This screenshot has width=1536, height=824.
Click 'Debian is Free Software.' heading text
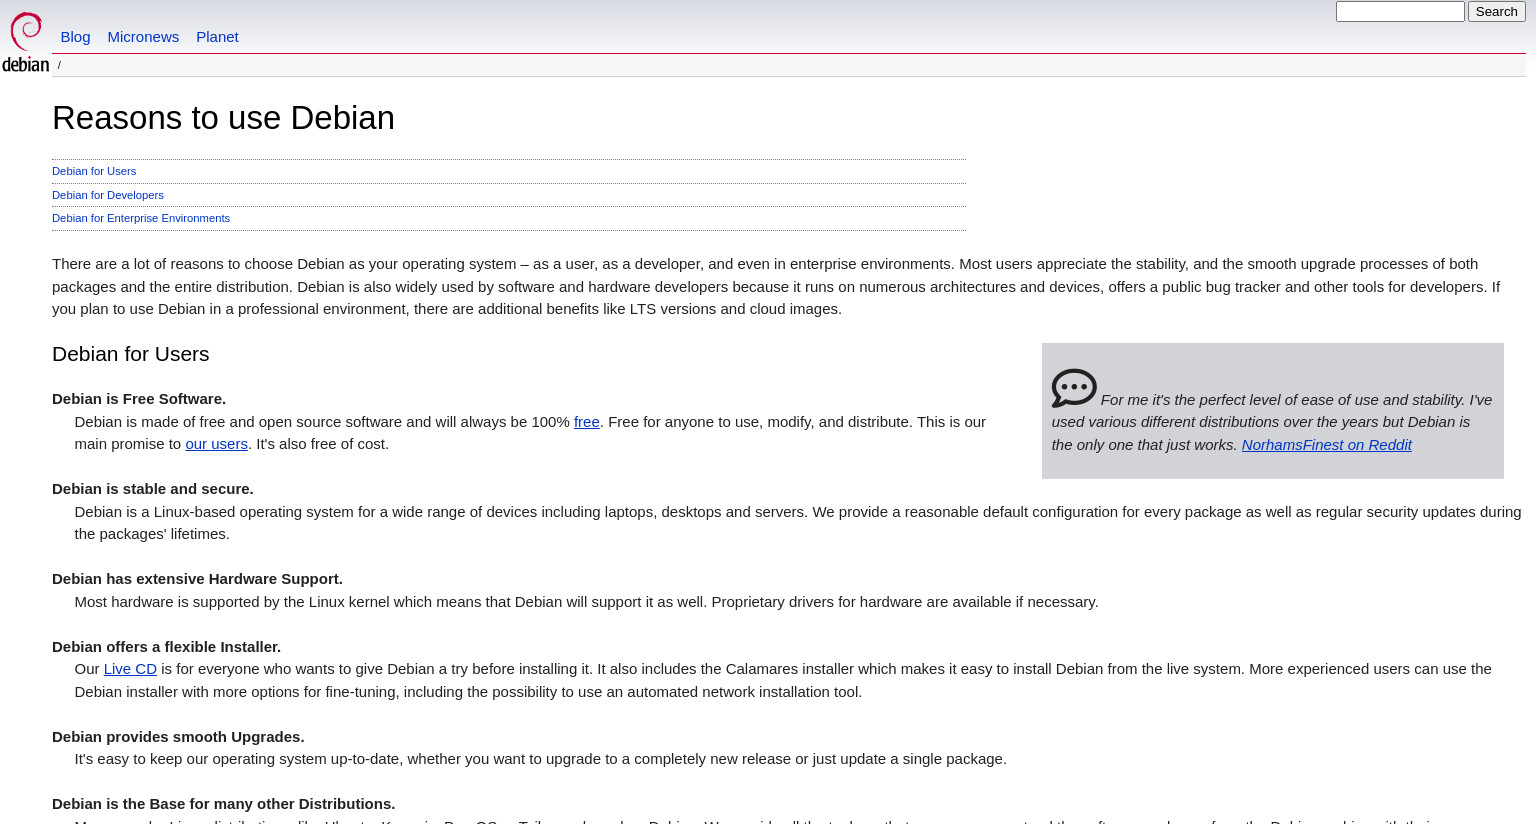[139, 399]
